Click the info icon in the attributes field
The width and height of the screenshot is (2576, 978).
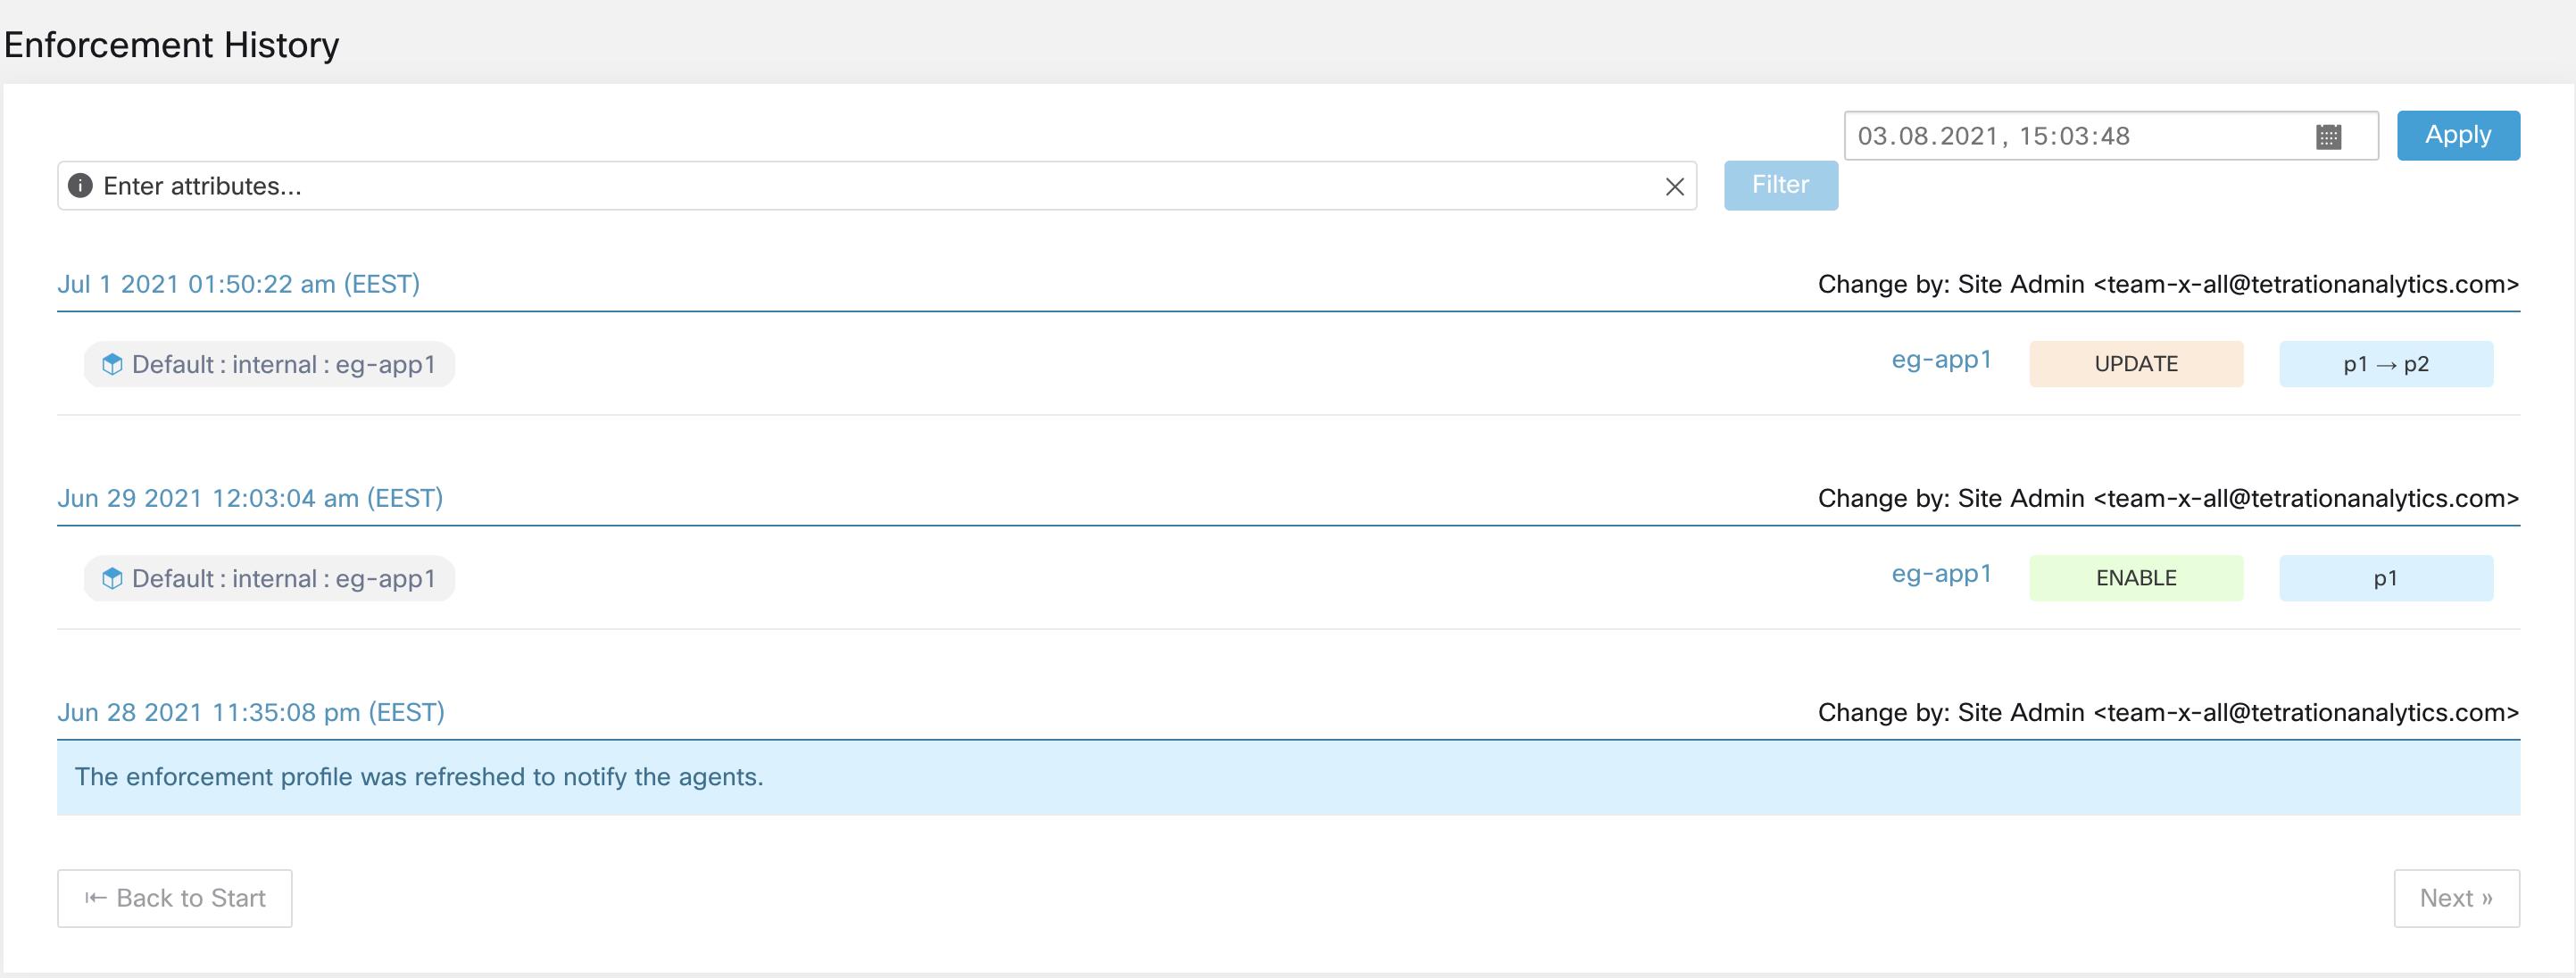click(80, 186)
